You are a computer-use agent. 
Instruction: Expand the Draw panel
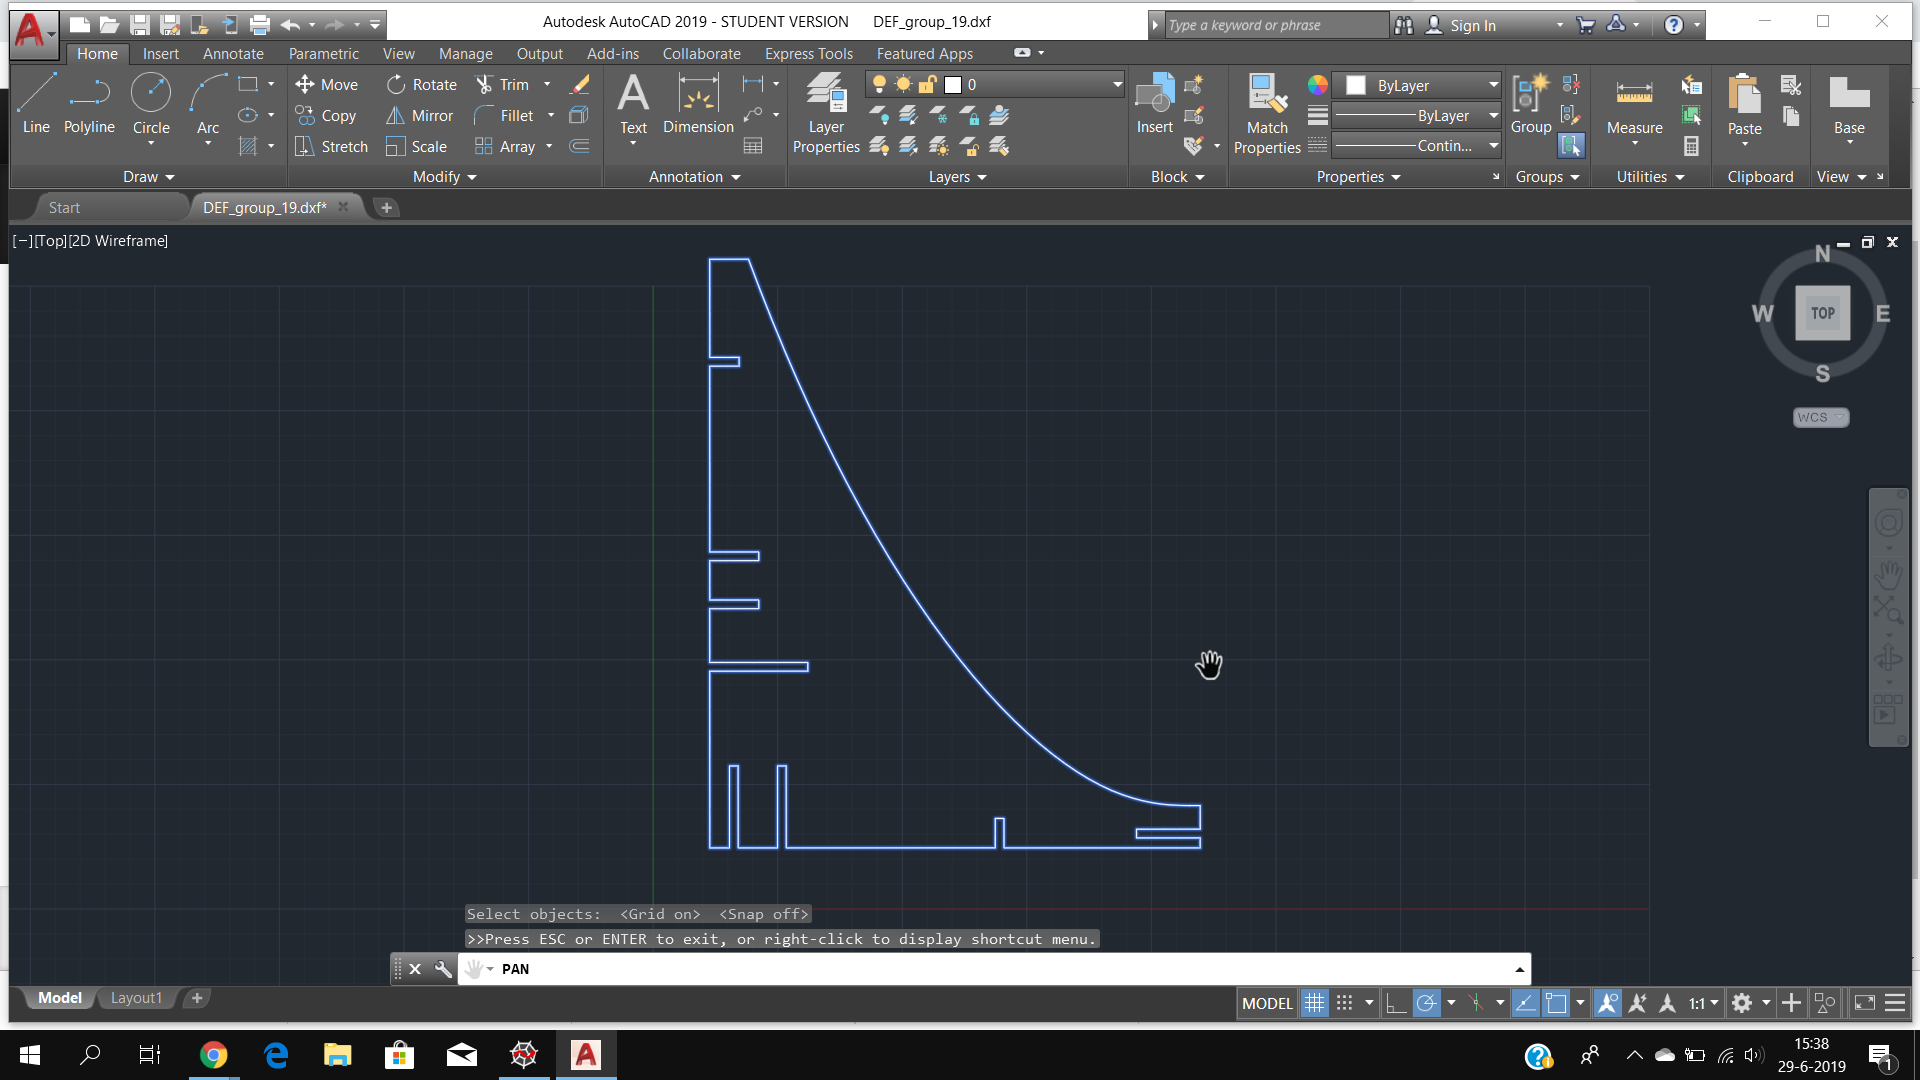[149, 177]
